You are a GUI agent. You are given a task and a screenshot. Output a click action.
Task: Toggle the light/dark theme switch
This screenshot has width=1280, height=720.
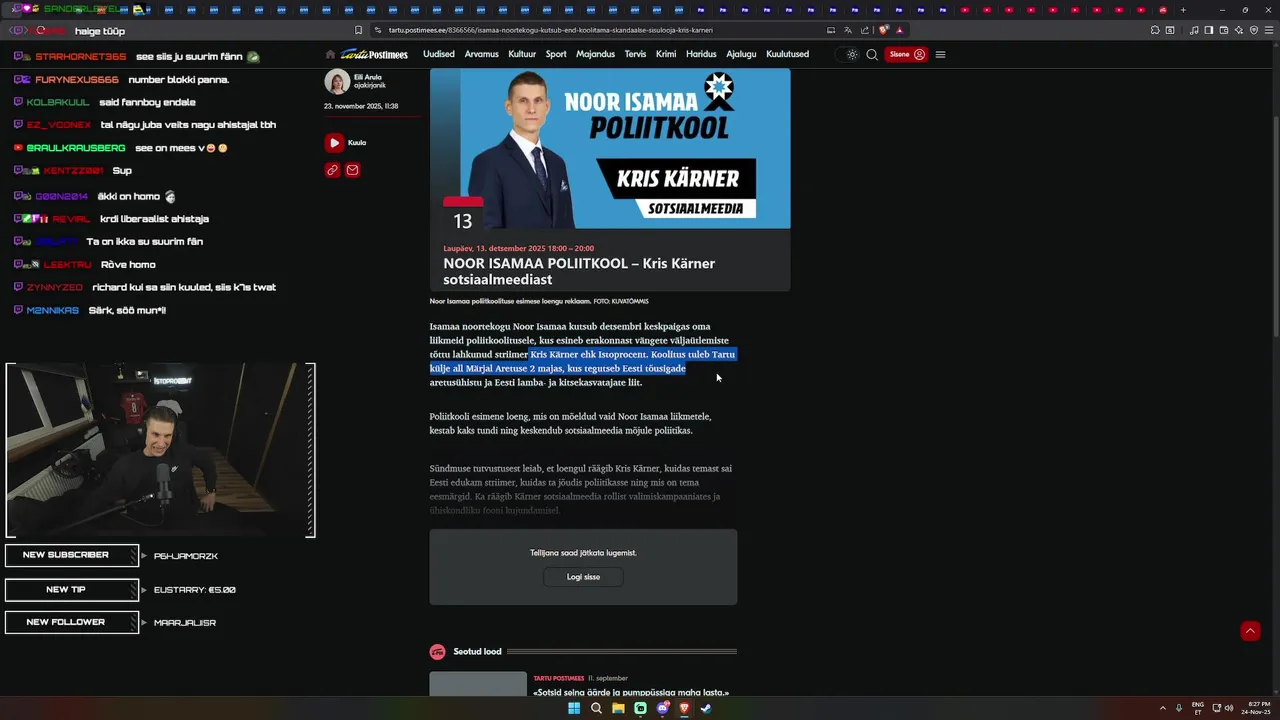tap(848, 54)
